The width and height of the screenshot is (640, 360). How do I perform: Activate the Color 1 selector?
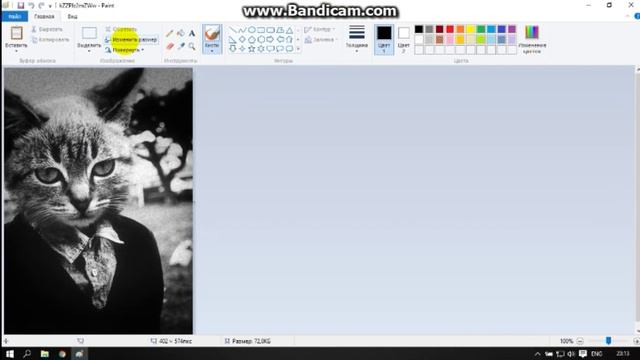(384, 40)
